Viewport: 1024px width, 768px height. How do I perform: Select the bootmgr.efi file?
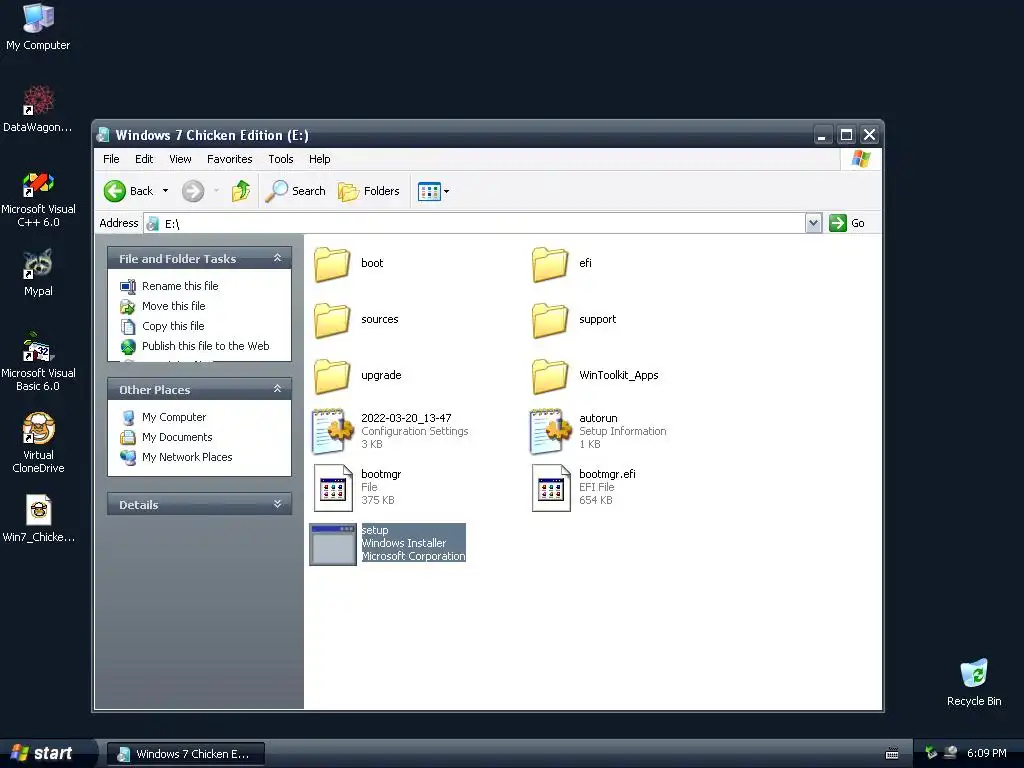(x=584, y=487)
